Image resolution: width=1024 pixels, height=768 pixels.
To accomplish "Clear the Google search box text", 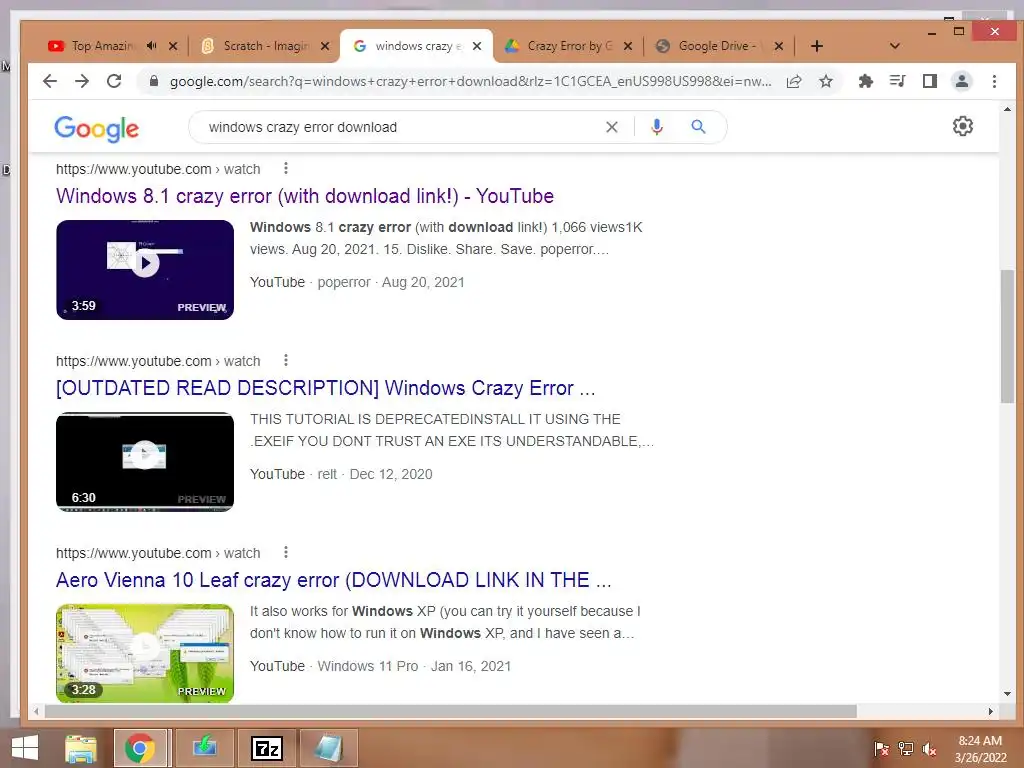I will [x=611, y=127].
